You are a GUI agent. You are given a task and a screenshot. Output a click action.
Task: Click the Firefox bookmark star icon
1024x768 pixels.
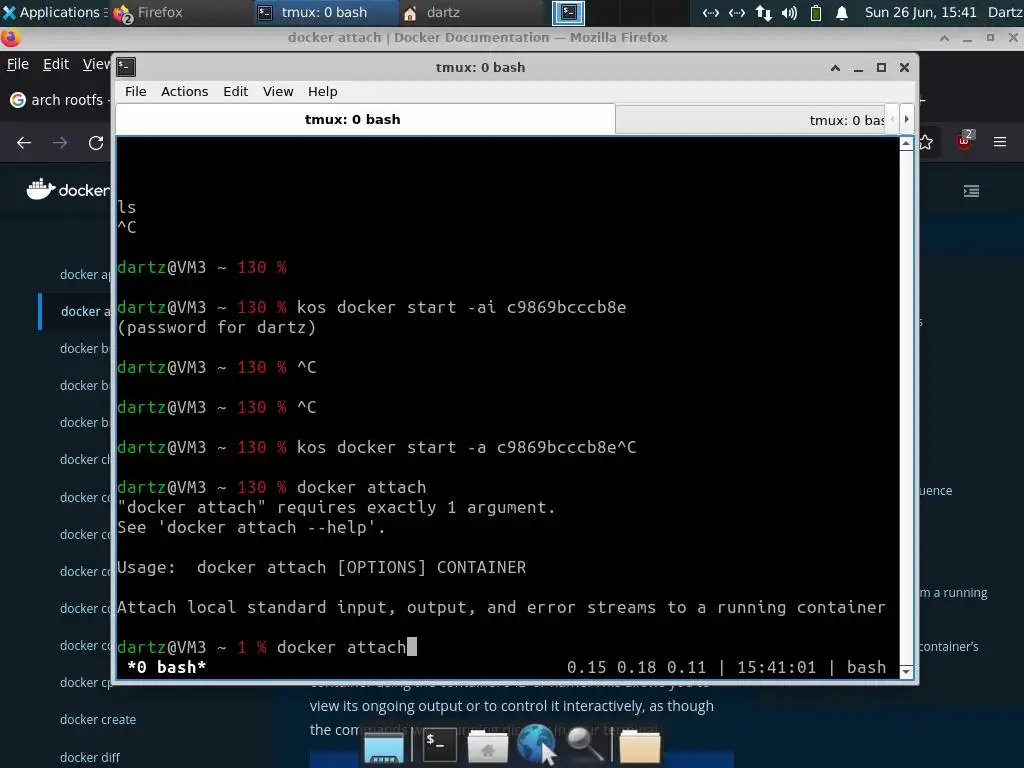pos(926,142)
